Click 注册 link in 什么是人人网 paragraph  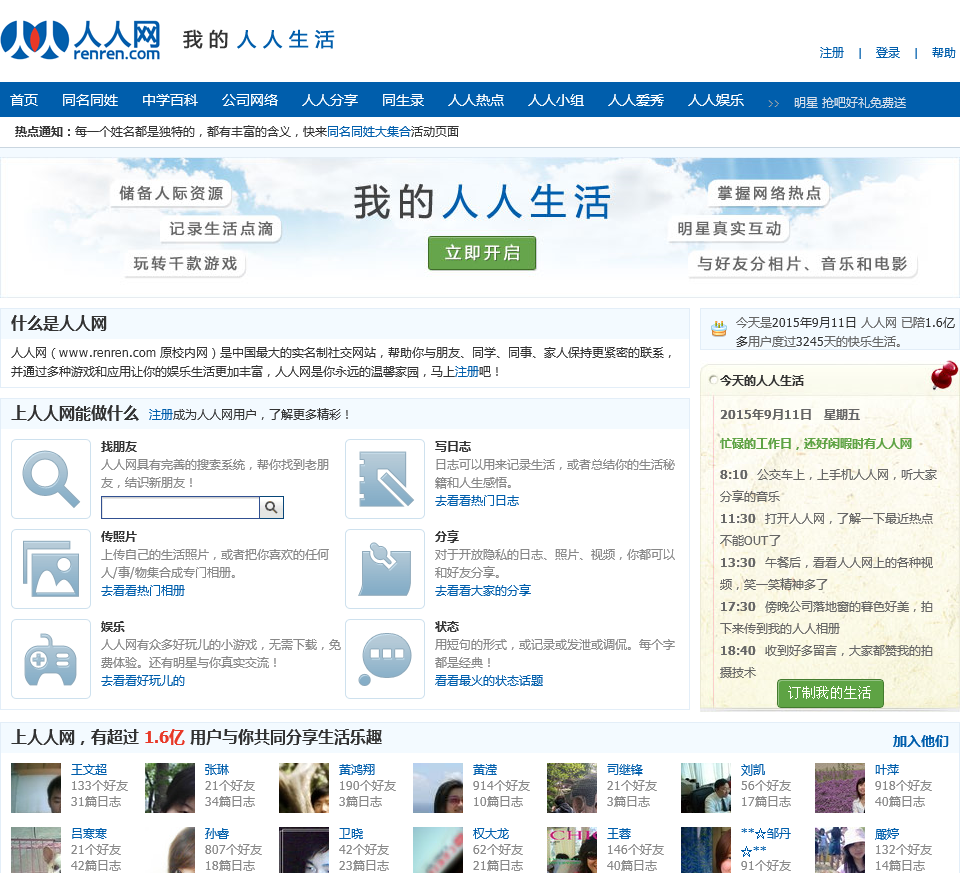point(467,372)
